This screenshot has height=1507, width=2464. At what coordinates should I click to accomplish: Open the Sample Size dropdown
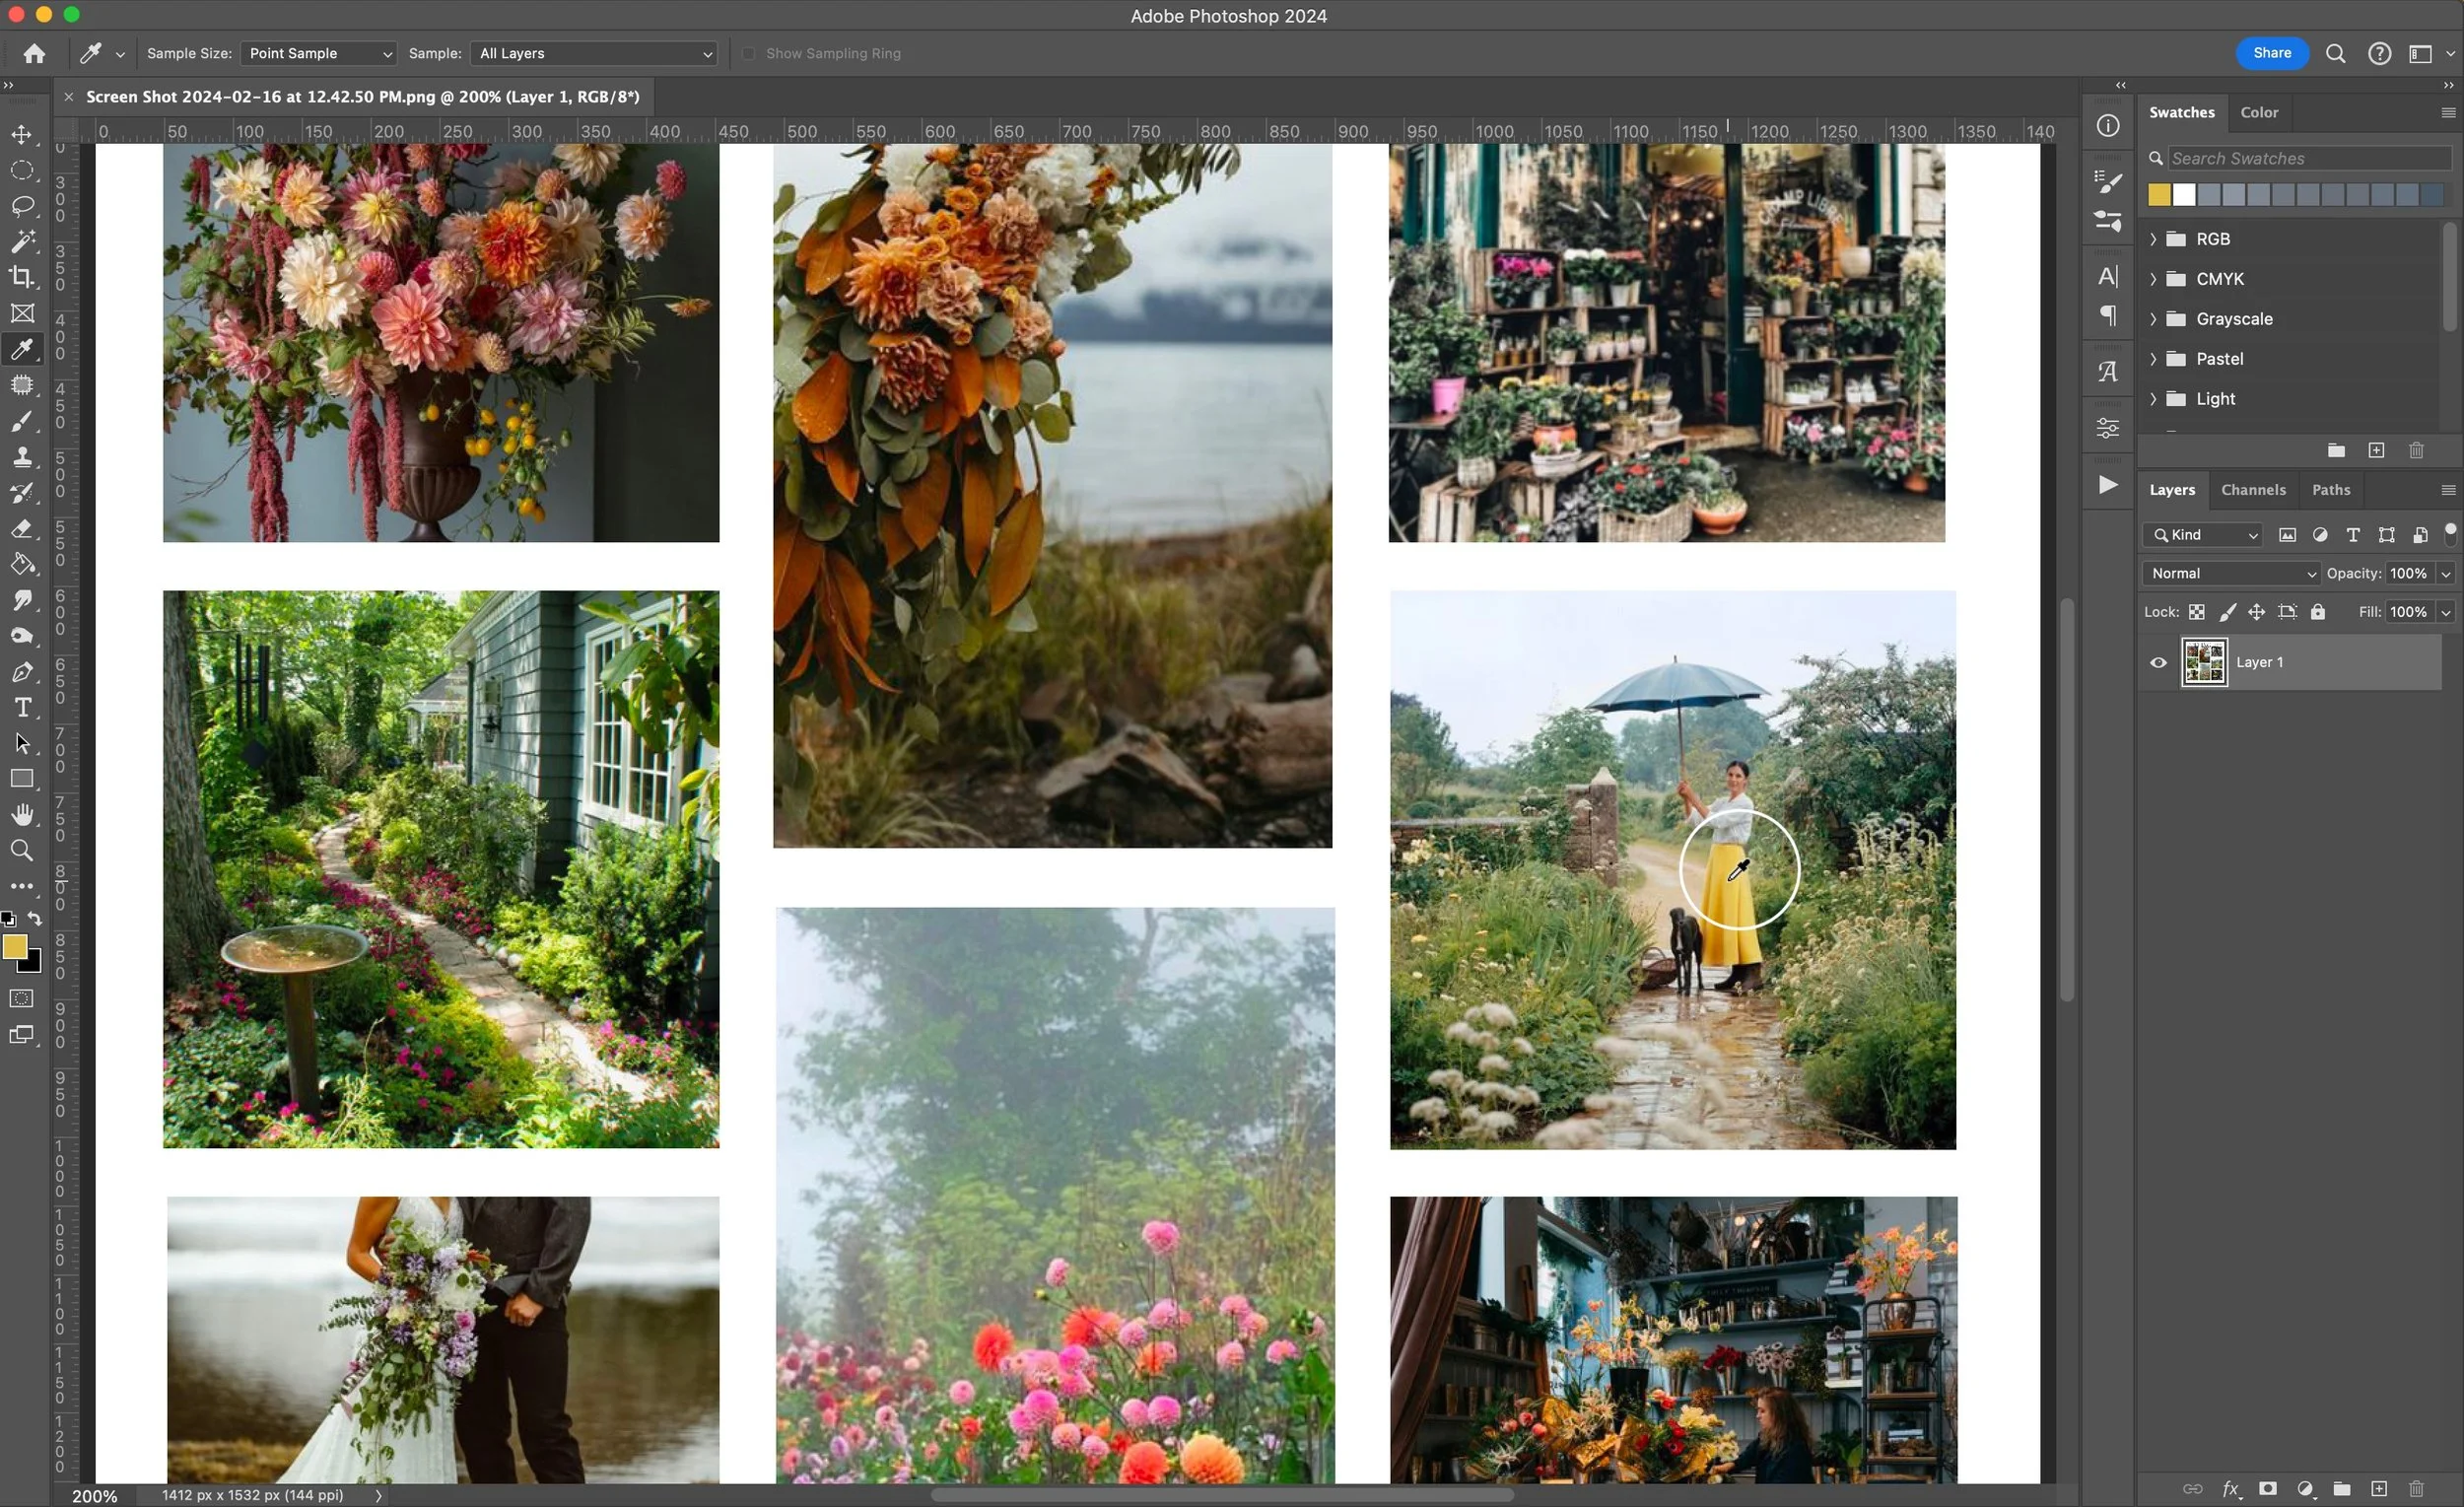[x=318, y=54]
